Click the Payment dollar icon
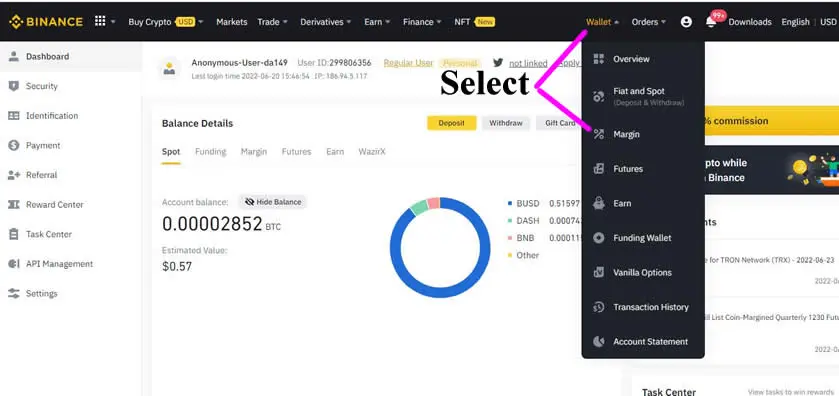 14,146
